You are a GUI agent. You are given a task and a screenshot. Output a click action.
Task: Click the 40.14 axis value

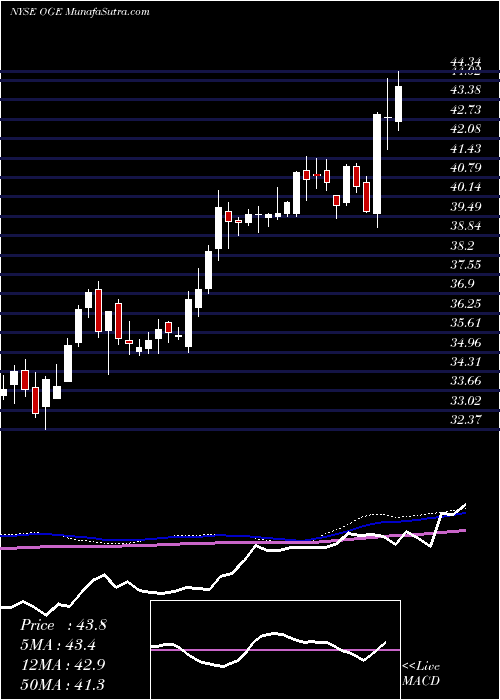(x=466, y=187)
